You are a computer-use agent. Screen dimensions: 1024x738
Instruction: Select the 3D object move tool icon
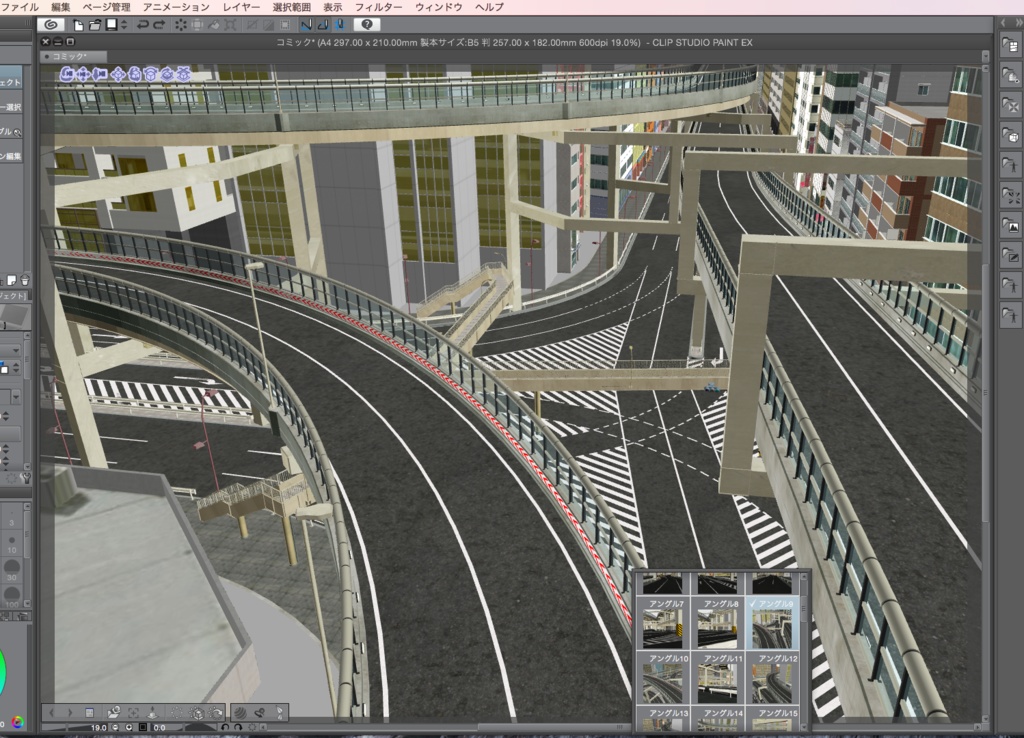click(x=118, y=76)
